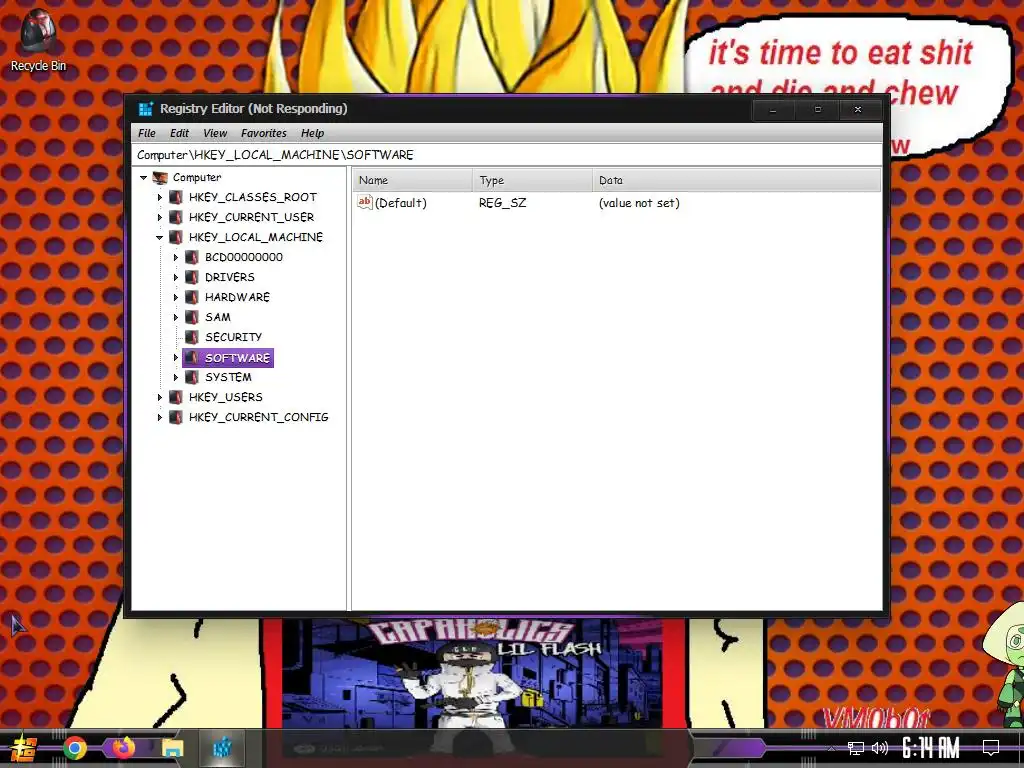Open File Explorer from the taskbar
This screenshot has height=768, width=1024.
pyautogui.click(x=172, y=748)
